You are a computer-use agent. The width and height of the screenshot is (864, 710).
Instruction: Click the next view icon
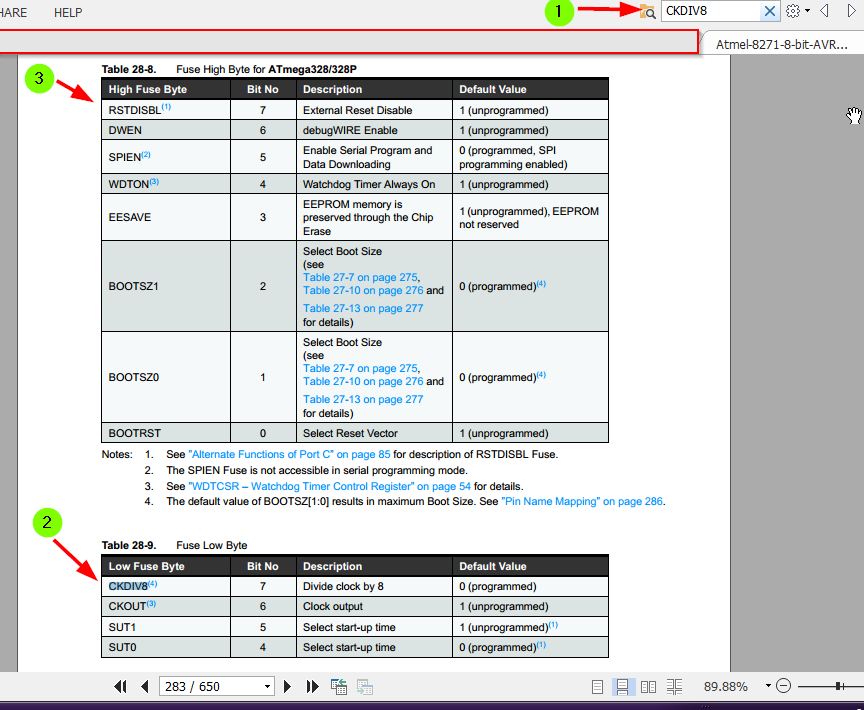click(365, 686)
